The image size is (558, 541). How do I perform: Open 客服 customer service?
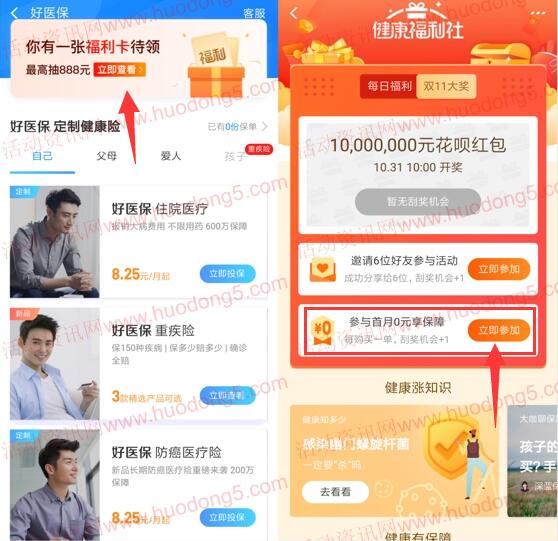pyautogui.click(x=254, y=13)
